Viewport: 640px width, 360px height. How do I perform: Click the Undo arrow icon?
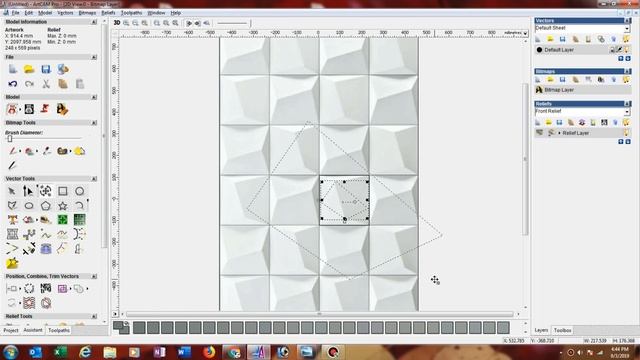point(13,84)
